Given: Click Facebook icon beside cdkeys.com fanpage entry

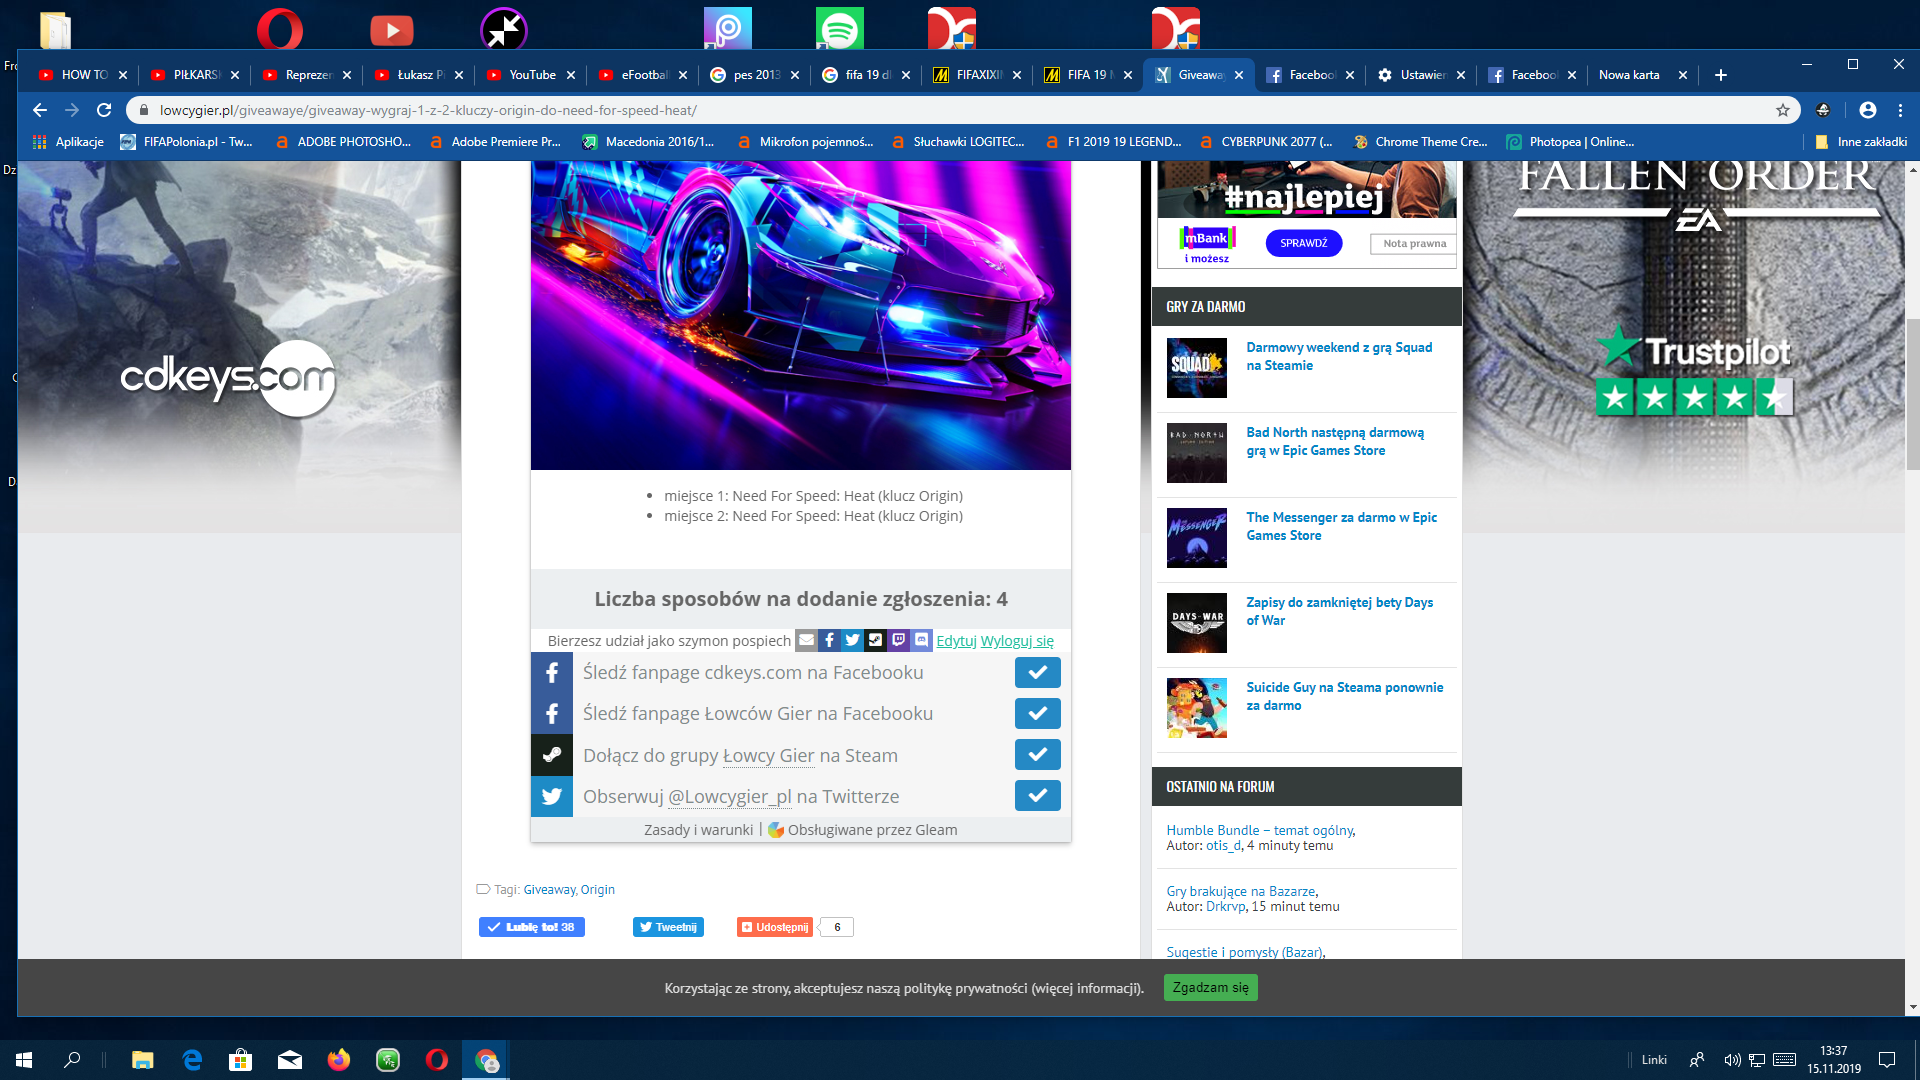Looking at the screenshot, I should [x=552, y=673].
